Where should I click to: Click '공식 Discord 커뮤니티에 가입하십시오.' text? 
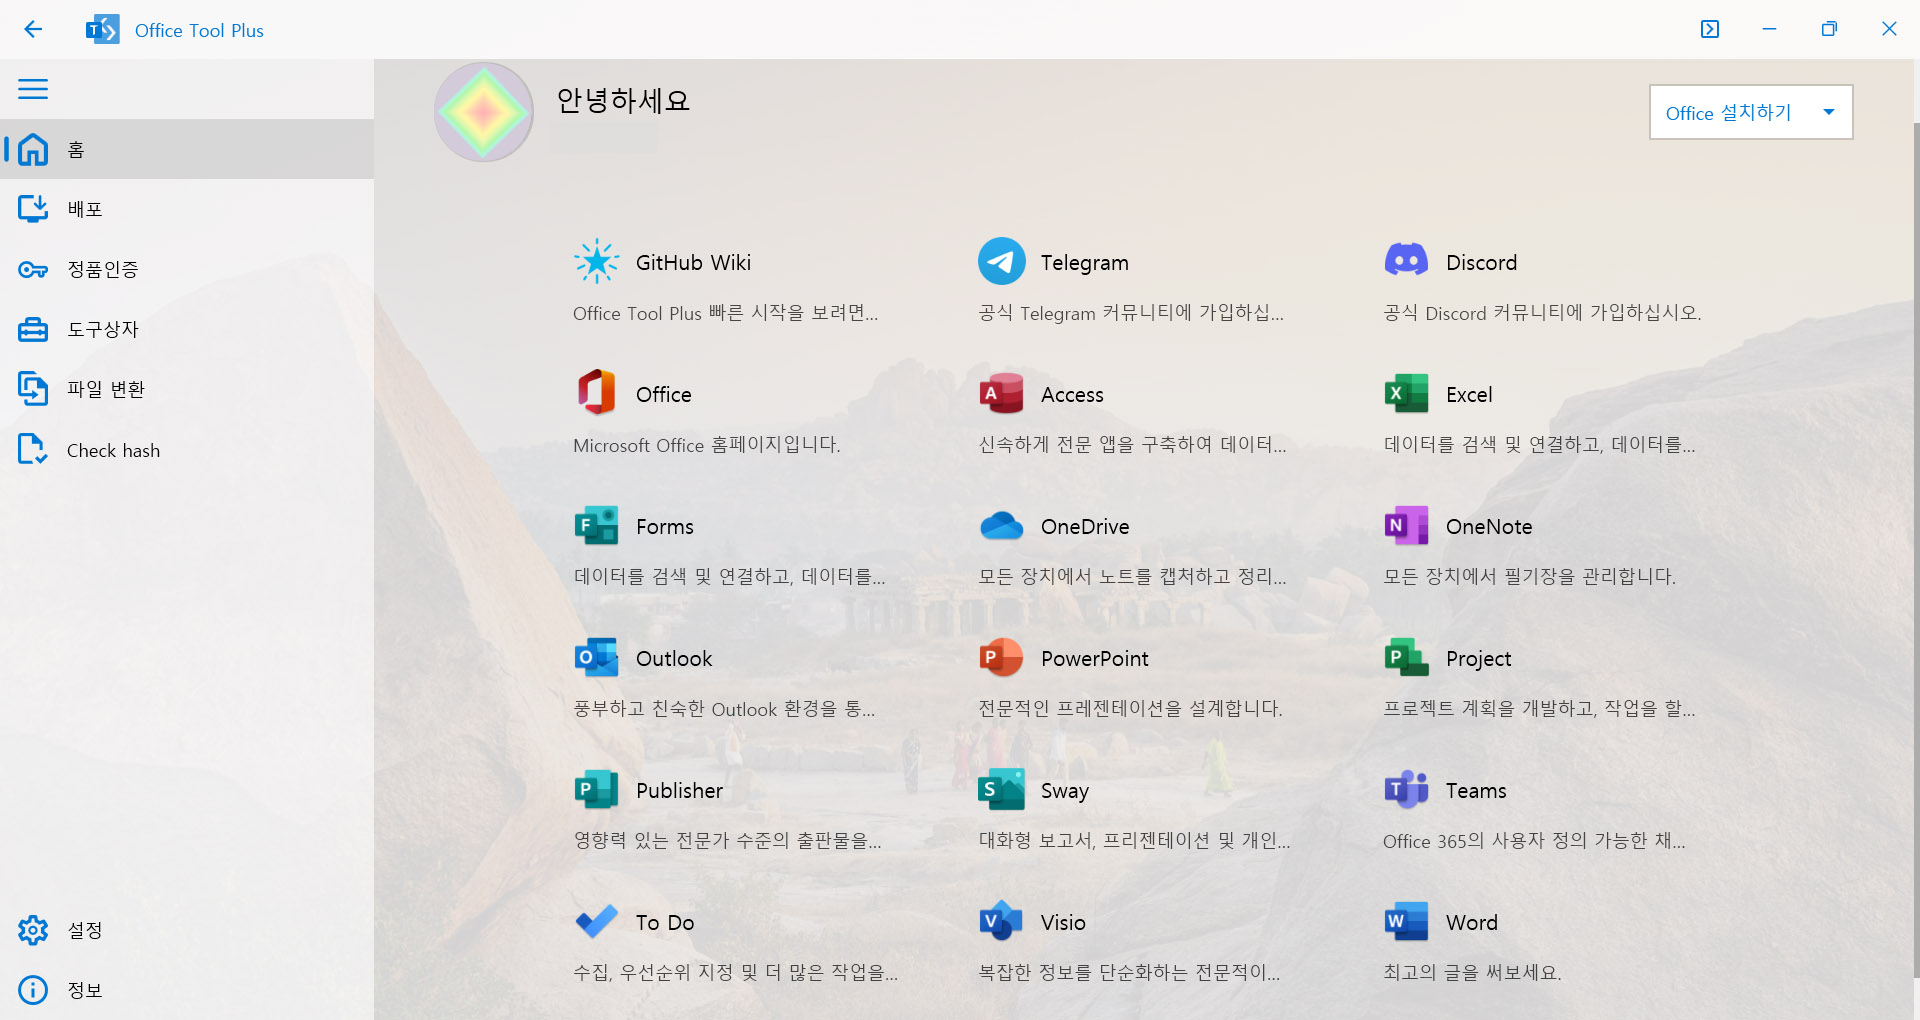click(x=1542, y=312)
